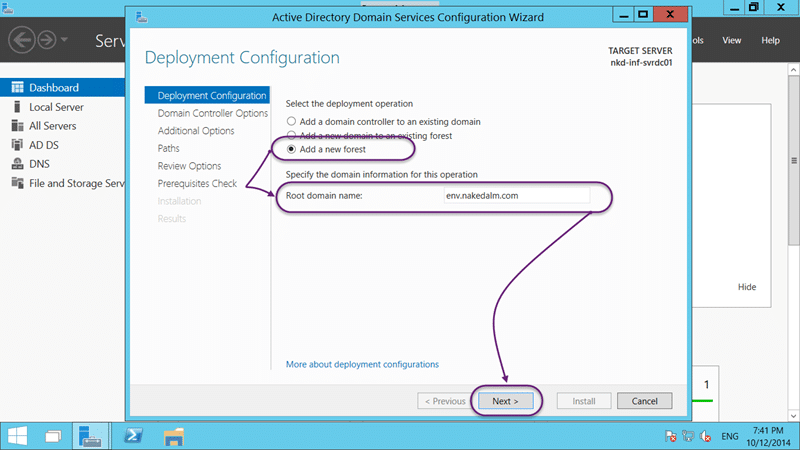
Task: Click the Root domain name field
Action: coord(517,195)
